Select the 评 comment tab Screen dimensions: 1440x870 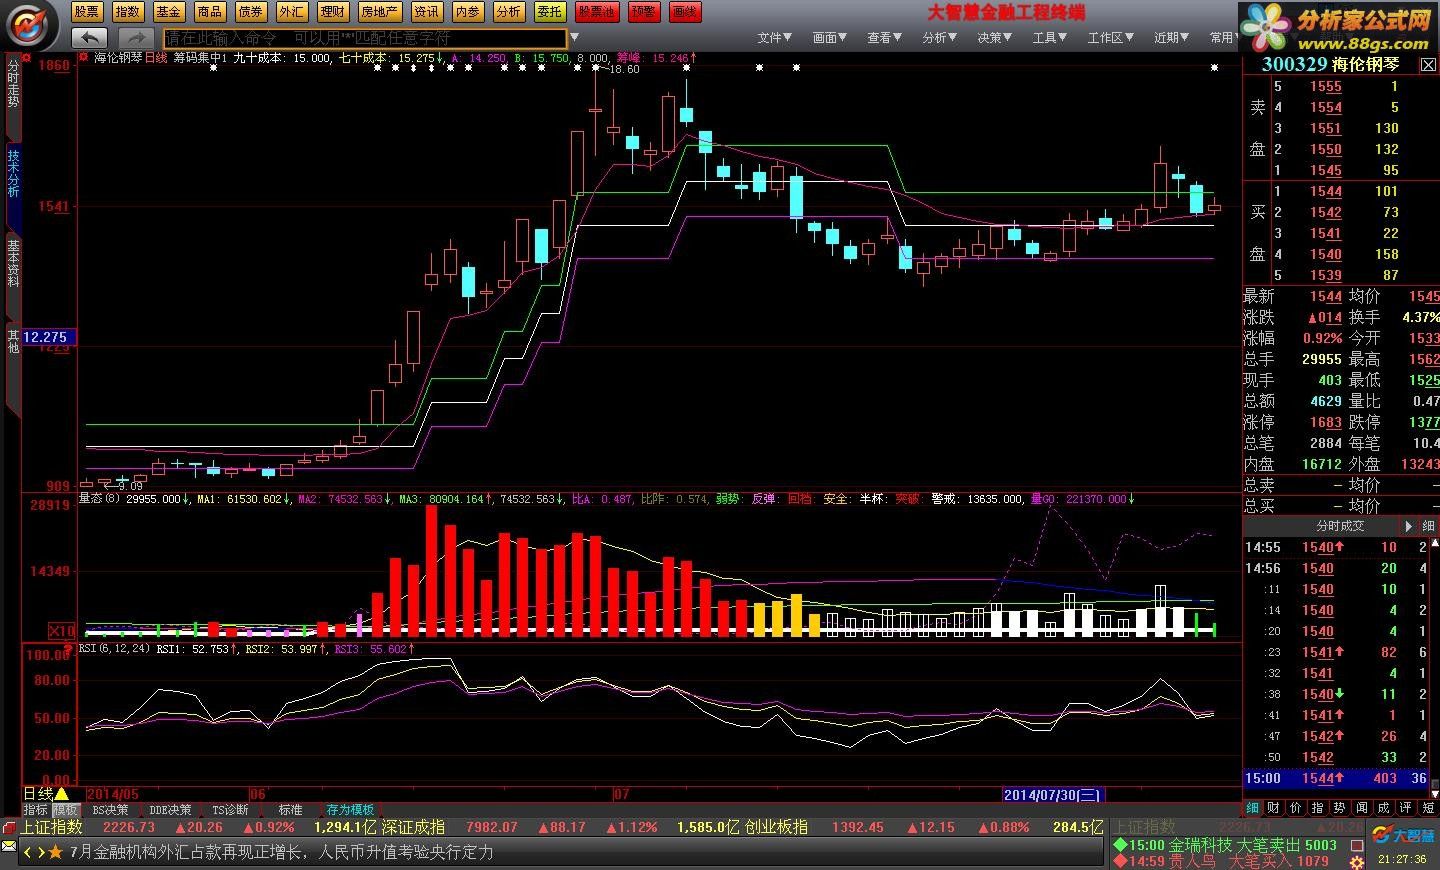coord(1406,808)
